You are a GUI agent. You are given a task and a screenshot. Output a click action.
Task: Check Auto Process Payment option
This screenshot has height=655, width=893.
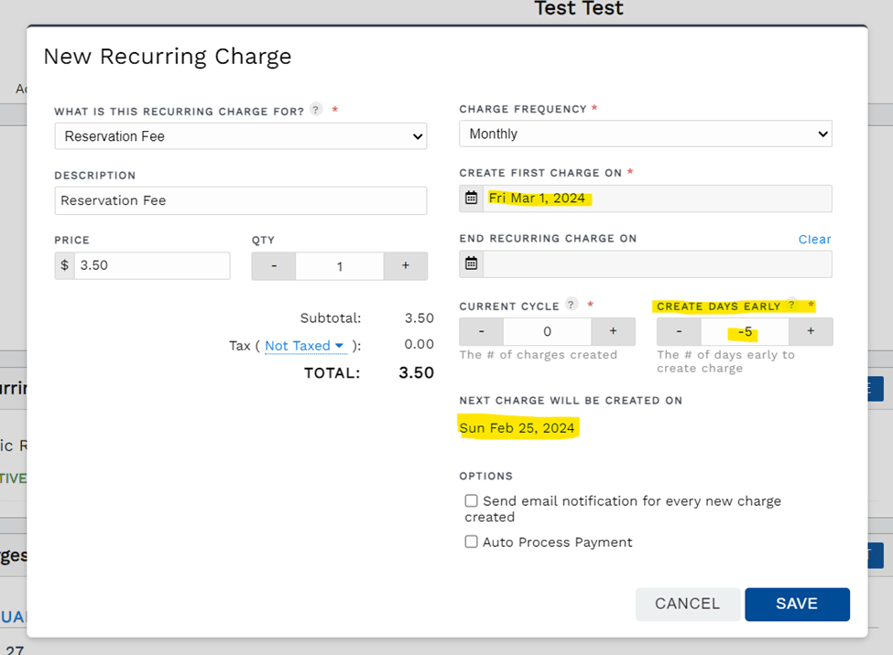[471, 542]
